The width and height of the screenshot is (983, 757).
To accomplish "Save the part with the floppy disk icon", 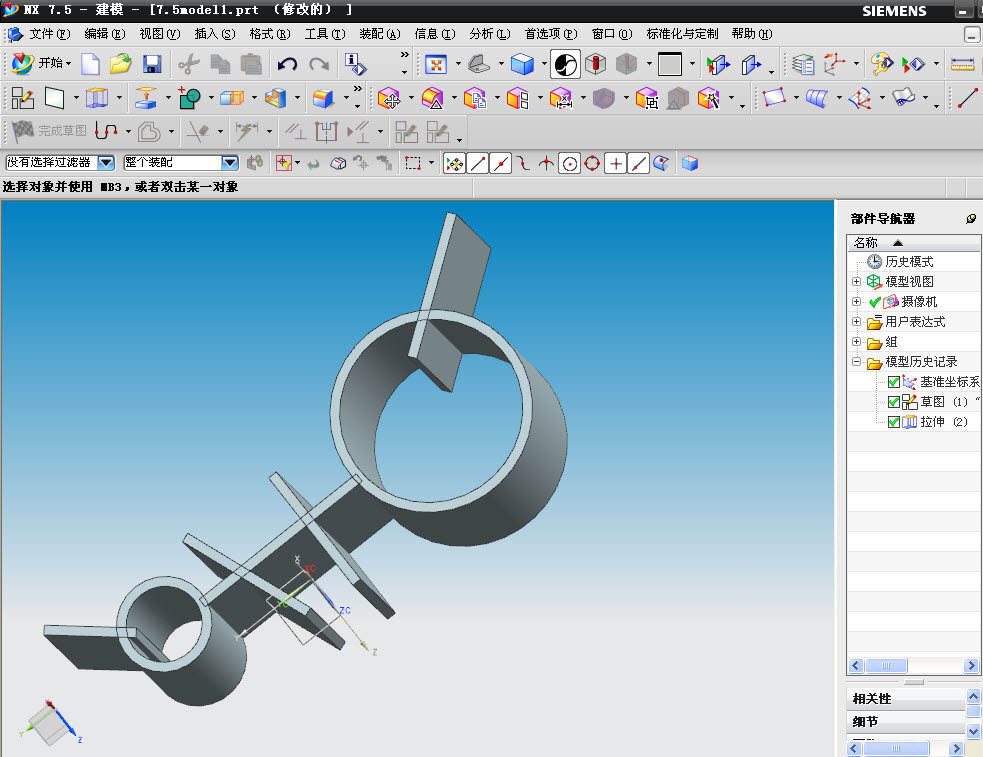I will (152, 64).
